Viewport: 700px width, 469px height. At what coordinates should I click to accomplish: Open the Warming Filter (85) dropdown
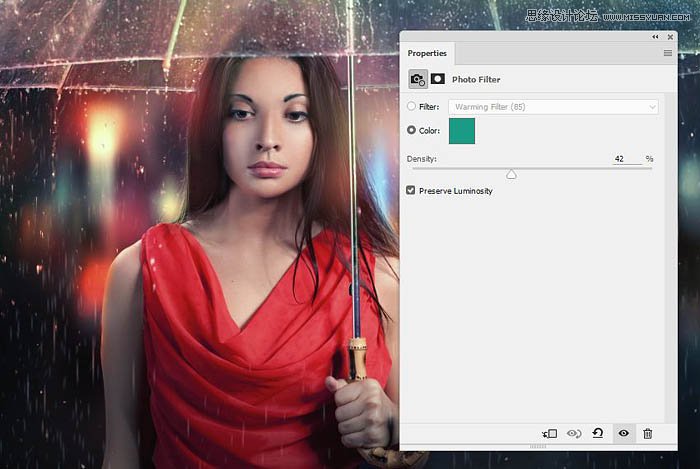click(552, 106)
